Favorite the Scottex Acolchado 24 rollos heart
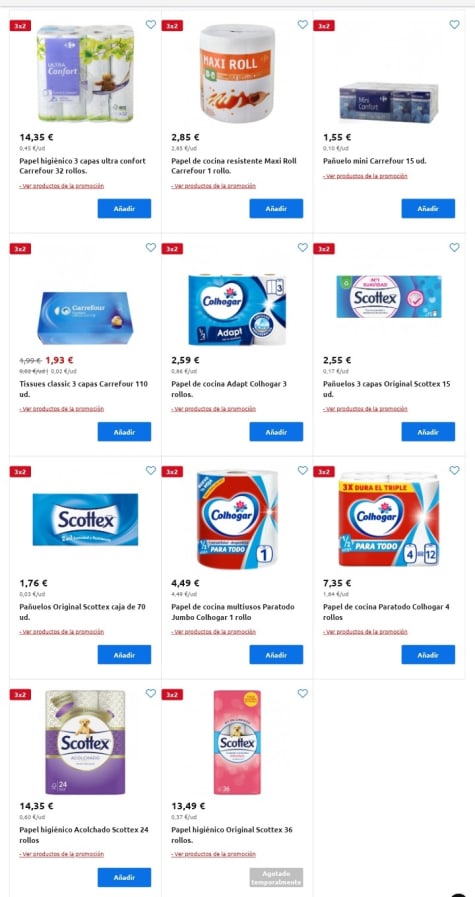475x897 pixels. [151, 693]
